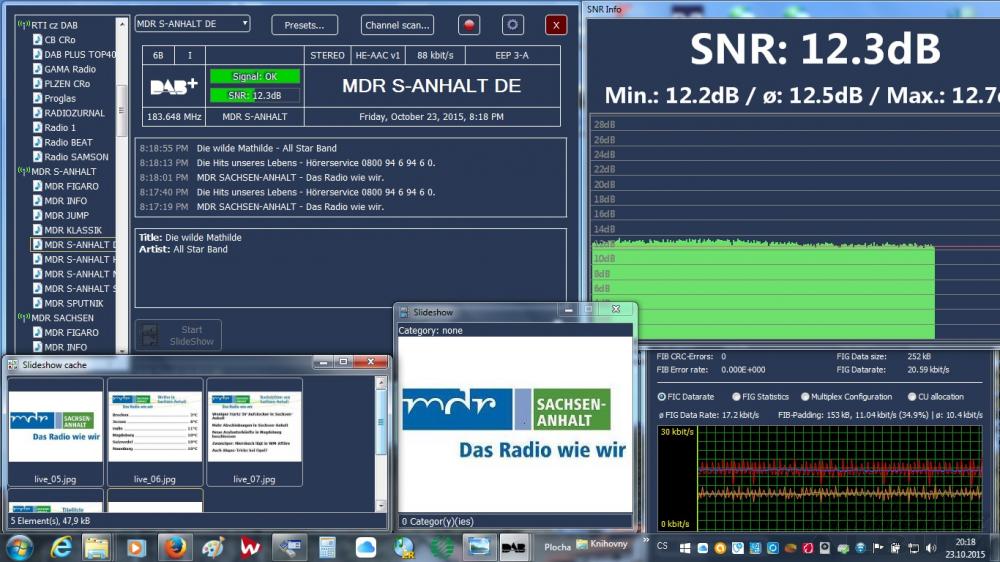Image resolution: width=1000 pixels, height=562 pixels.
Task: Open the Windows Start menu
Action: tap(19, 548)
